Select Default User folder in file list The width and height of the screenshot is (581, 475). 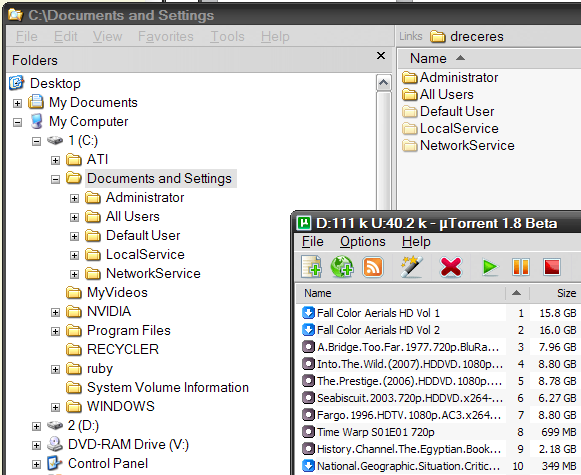coord(448,112)
